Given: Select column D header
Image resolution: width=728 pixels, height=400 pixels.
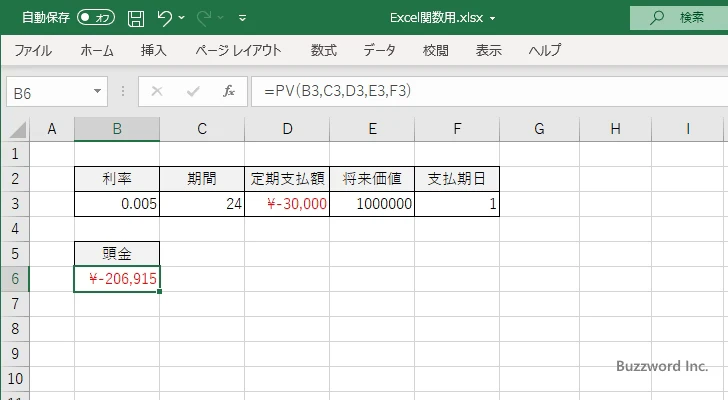Looking at the screenshot, I should (287, 129).
